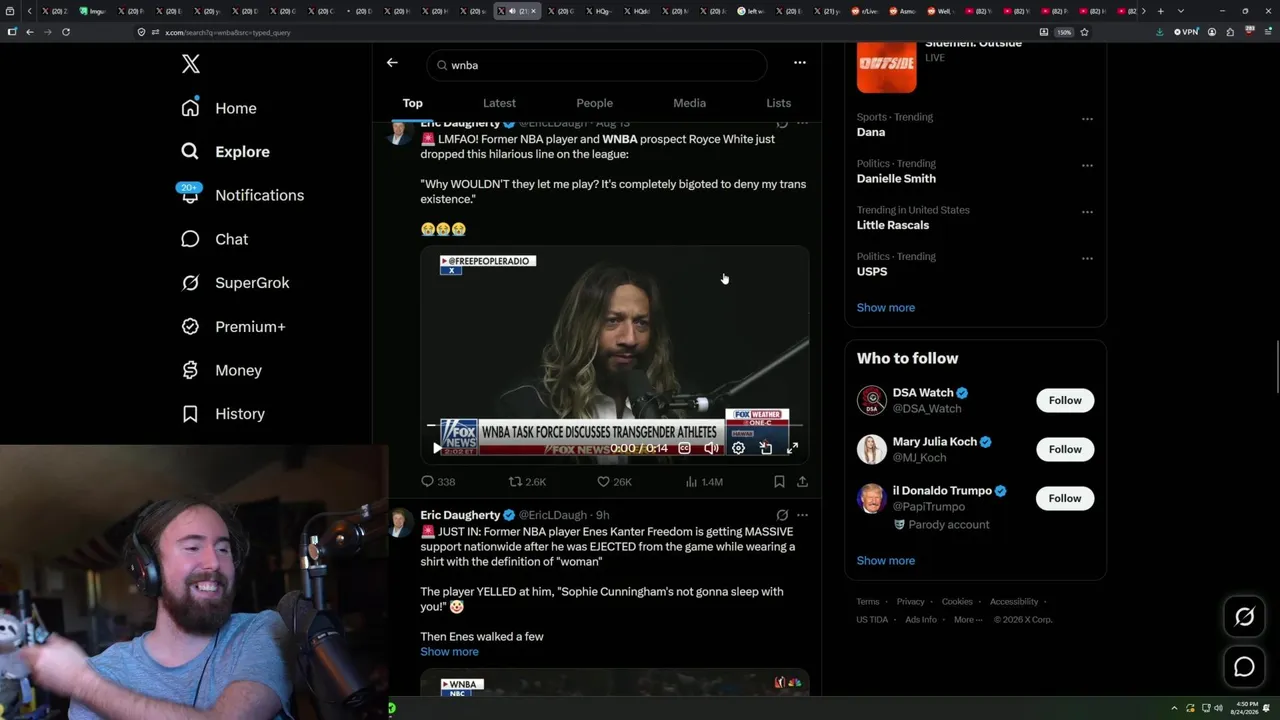This screenshot has height=720, width=1280.
Task: Open options for the Dana trend
Action: click(1087, 119)
